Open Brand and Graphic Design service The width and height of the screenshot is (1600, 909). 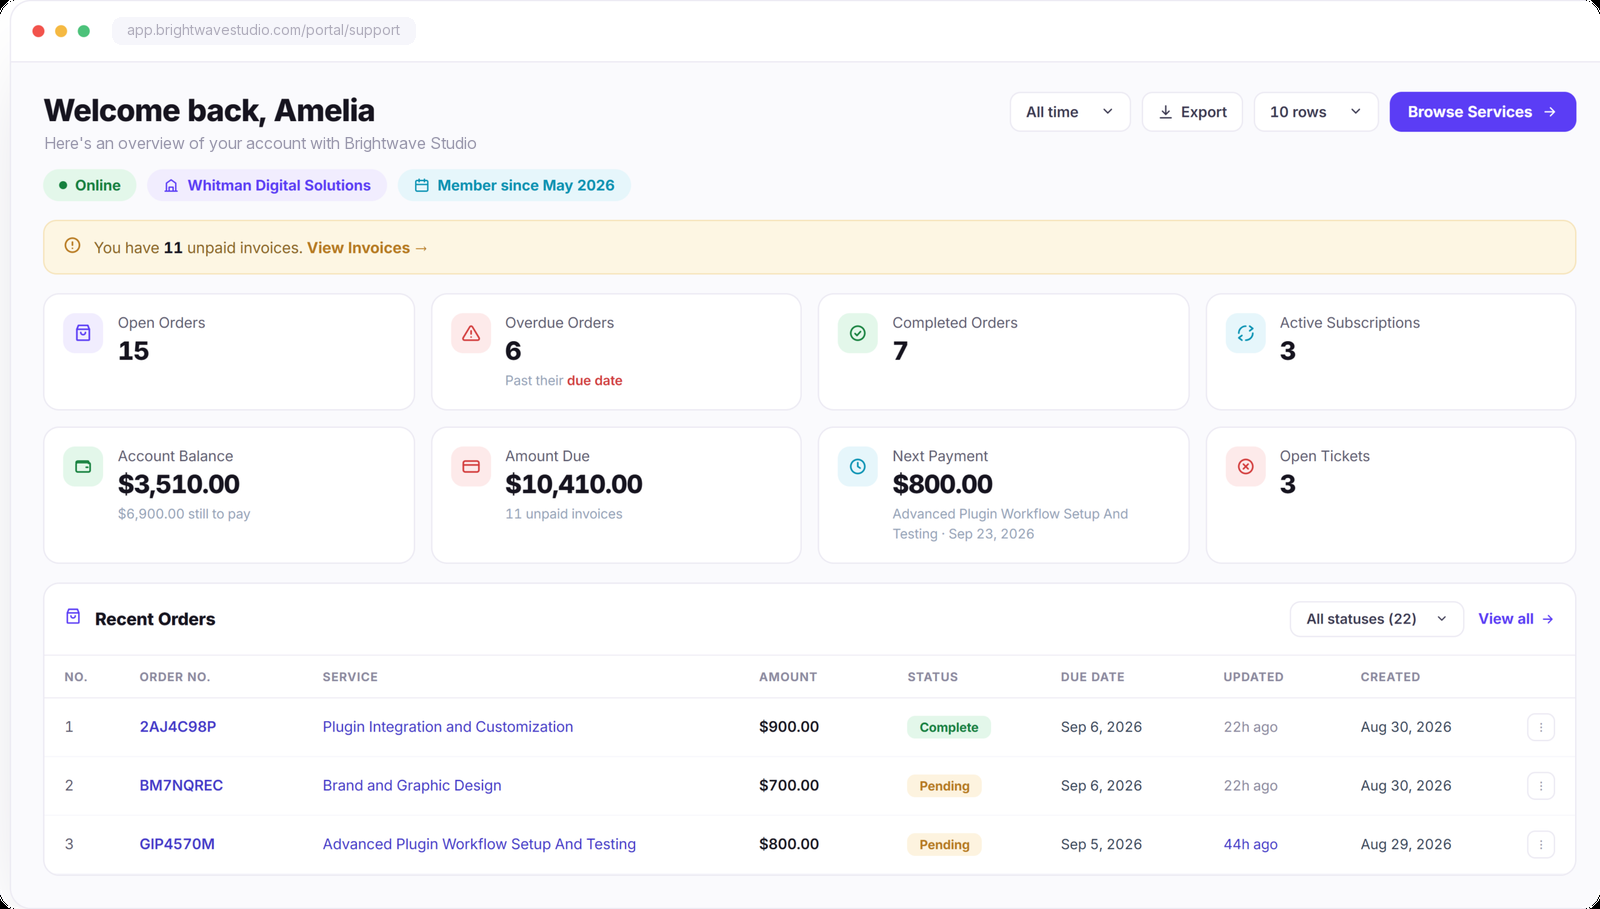pos(412,786)
